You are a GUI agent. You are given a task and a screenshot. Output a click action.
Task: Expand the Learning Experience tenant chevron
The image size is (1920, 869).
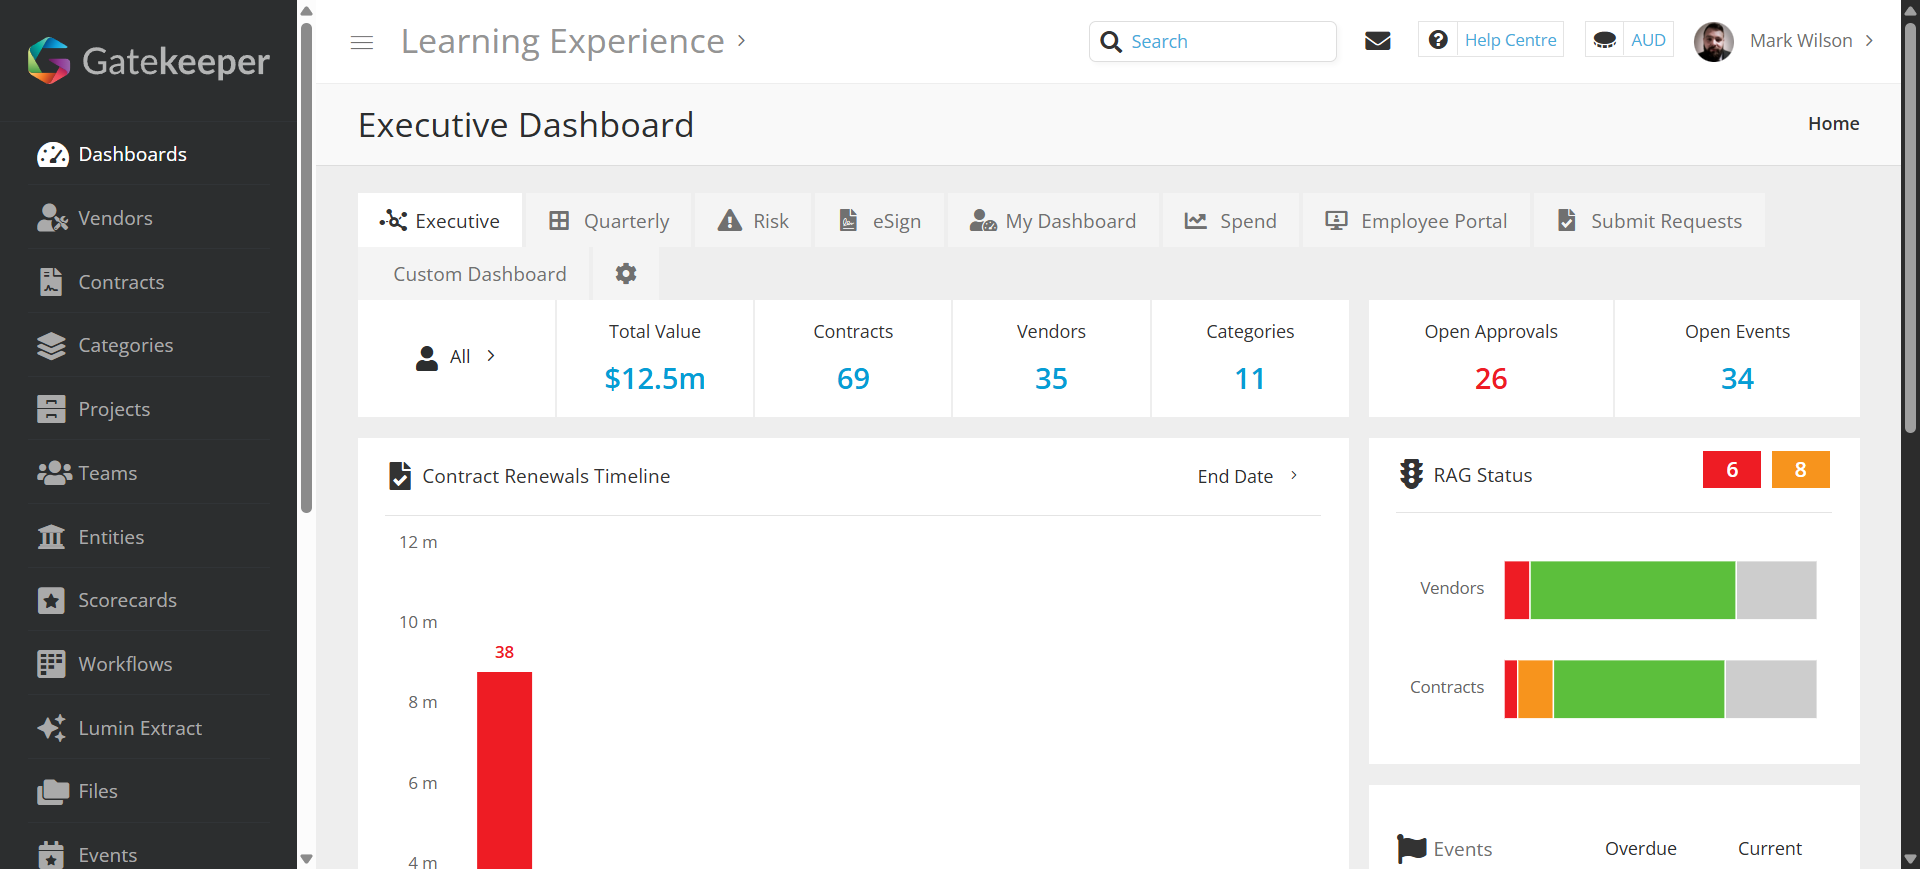pos(742,41)
